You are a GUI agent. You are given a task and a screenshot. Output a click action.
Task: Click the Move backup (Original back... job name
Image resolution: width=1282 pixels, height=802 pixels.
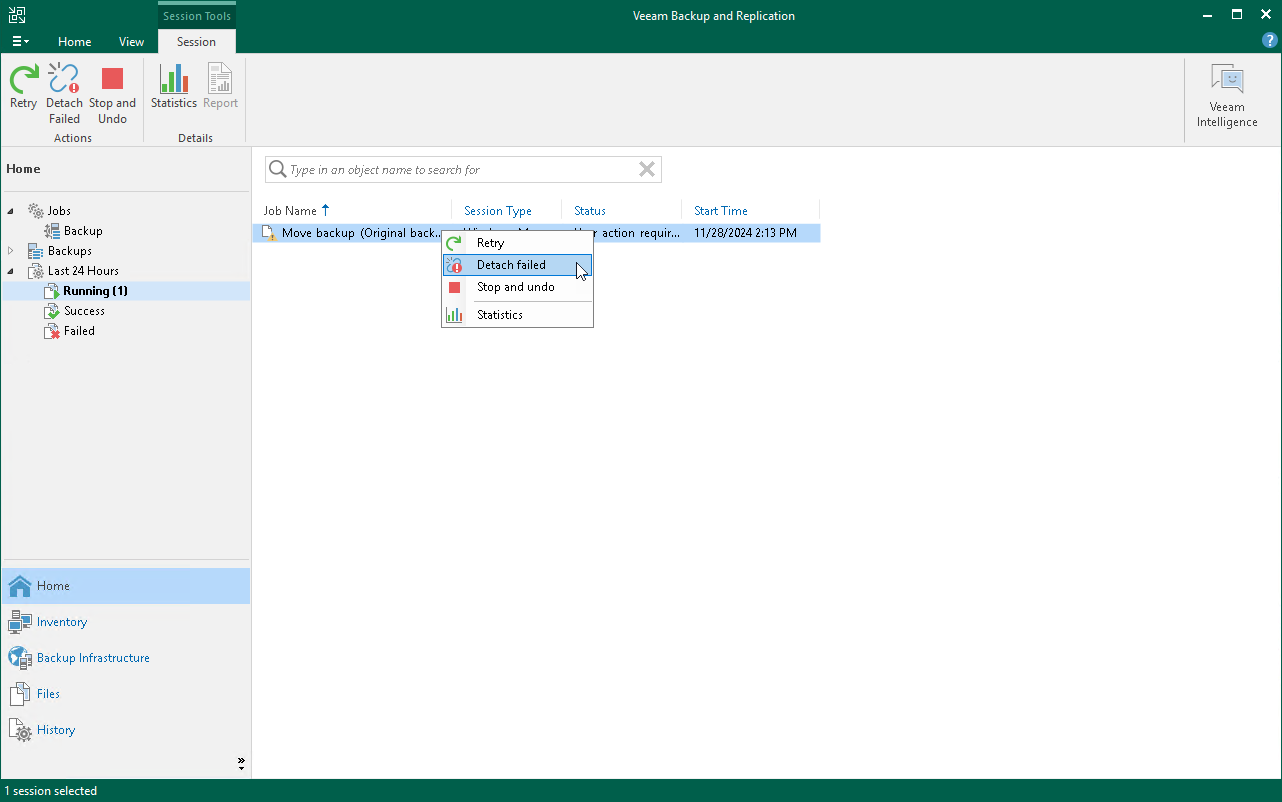click(361, 233)
